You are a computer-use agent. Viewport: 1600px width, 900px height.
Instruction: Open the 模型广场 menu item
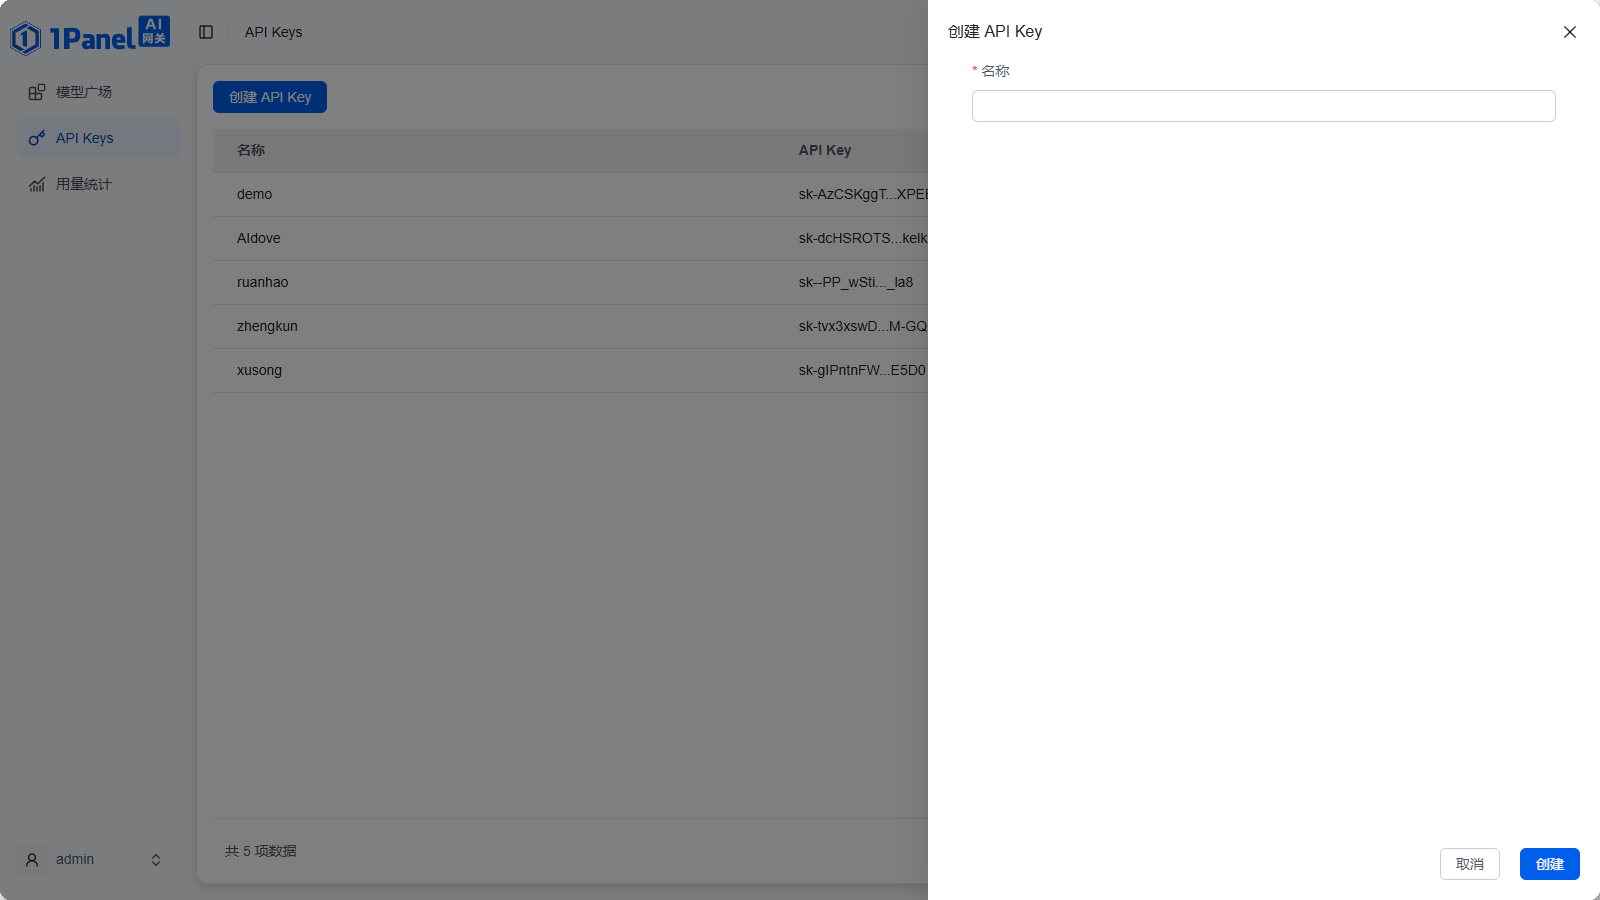click(98, 92)
